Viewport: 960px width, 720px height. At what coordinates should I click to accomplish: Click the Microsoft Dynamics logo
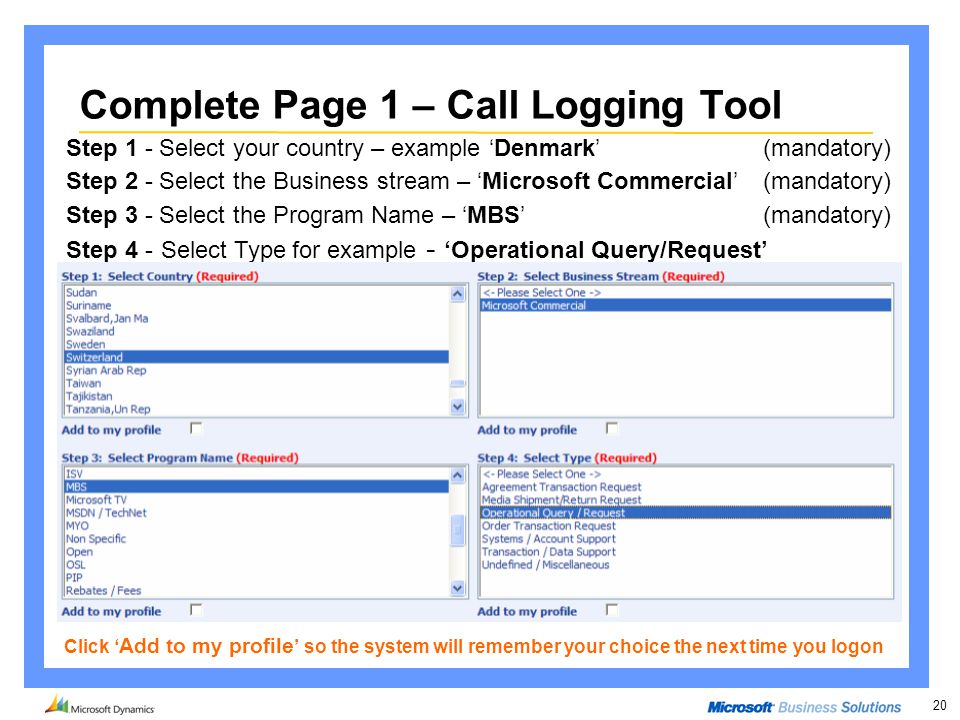100,705
